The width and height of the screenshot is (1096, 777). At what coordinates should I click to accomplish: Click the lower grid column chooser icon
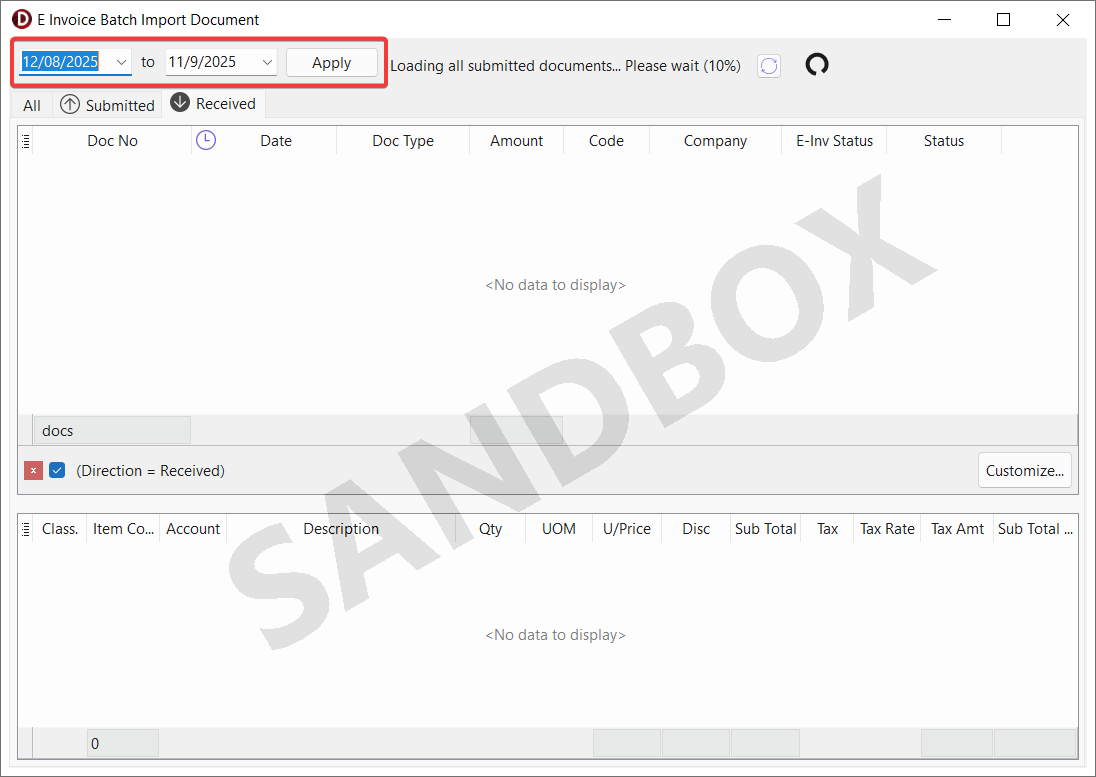point(26,529)
